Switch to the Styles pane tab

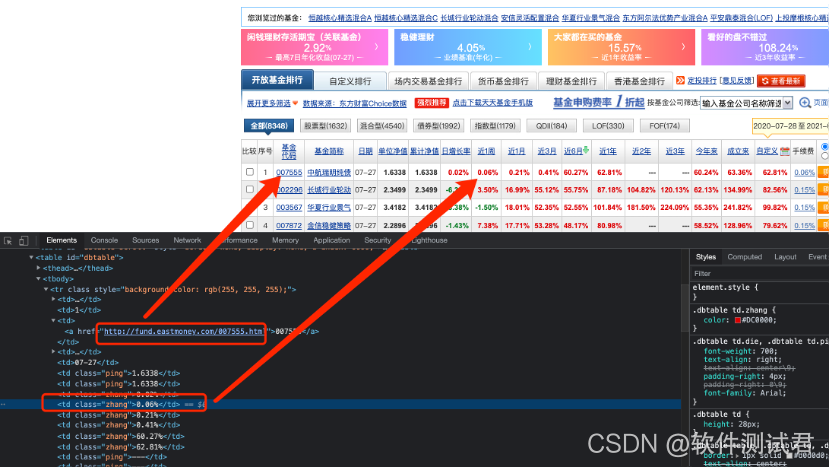tap(706, 257)
